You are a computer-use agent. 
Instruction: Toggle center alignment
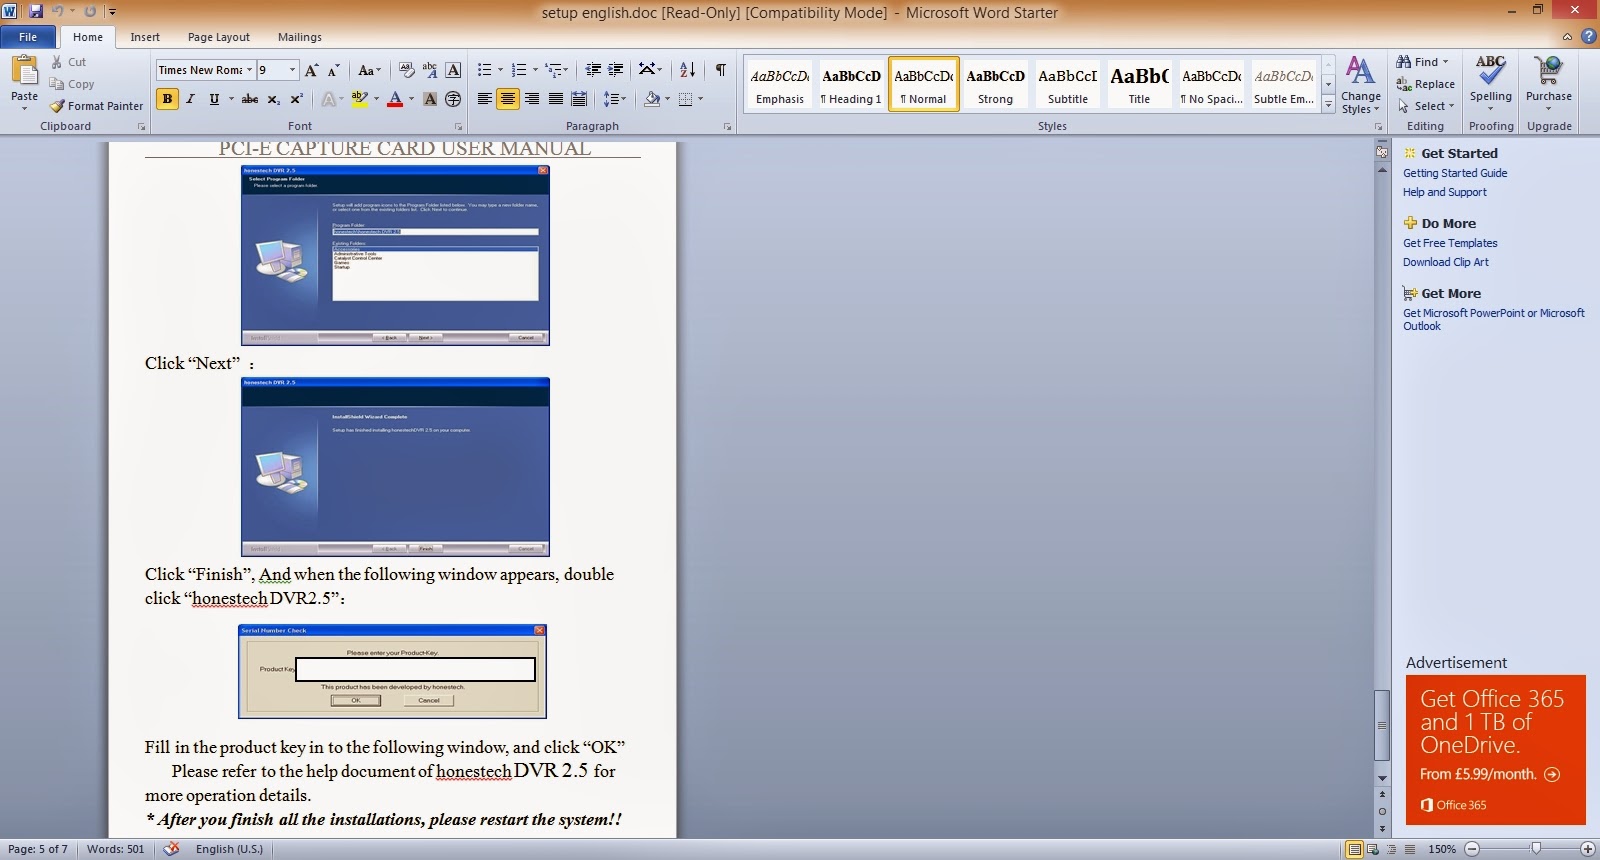pos(508,99)
